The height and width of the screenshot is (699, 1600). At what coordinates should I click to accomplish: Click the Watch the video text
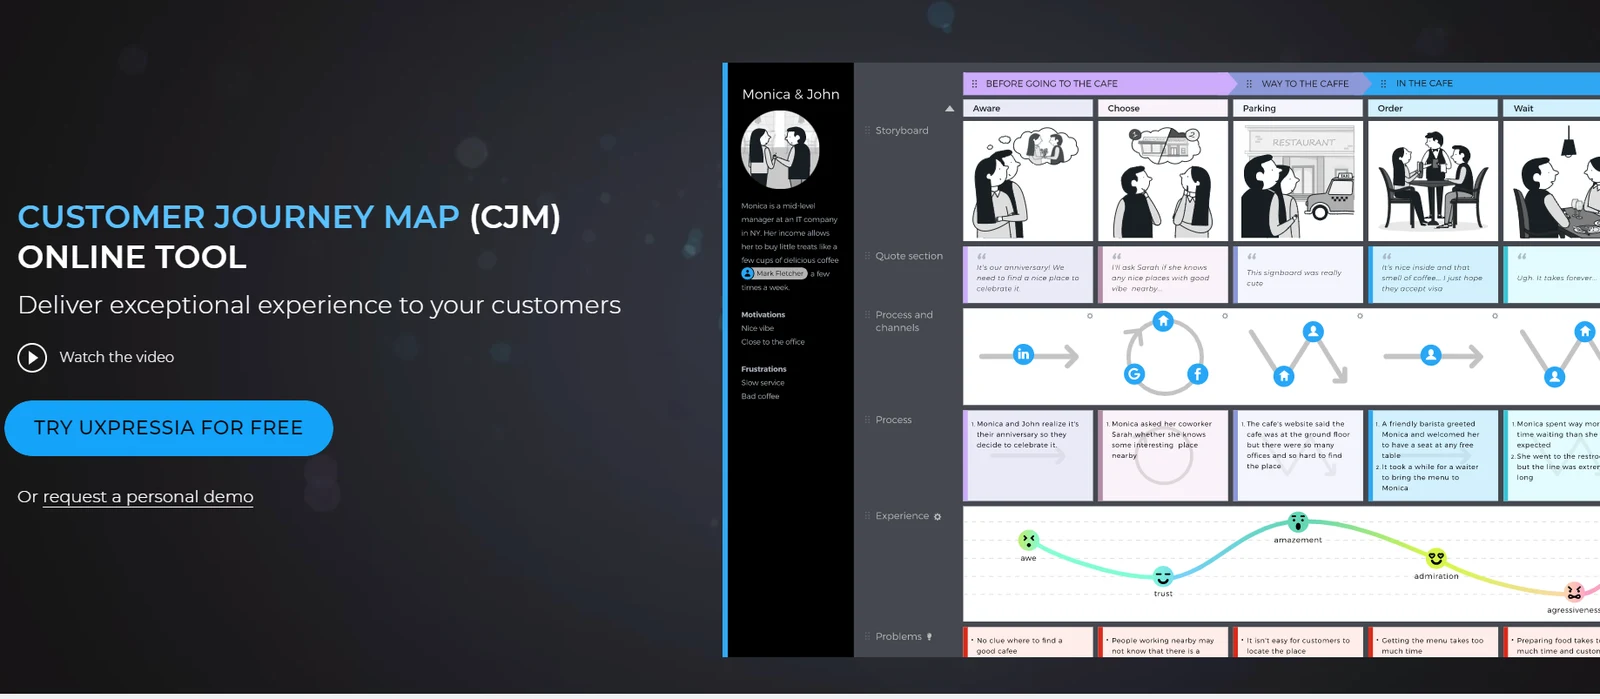pos(116,357)
